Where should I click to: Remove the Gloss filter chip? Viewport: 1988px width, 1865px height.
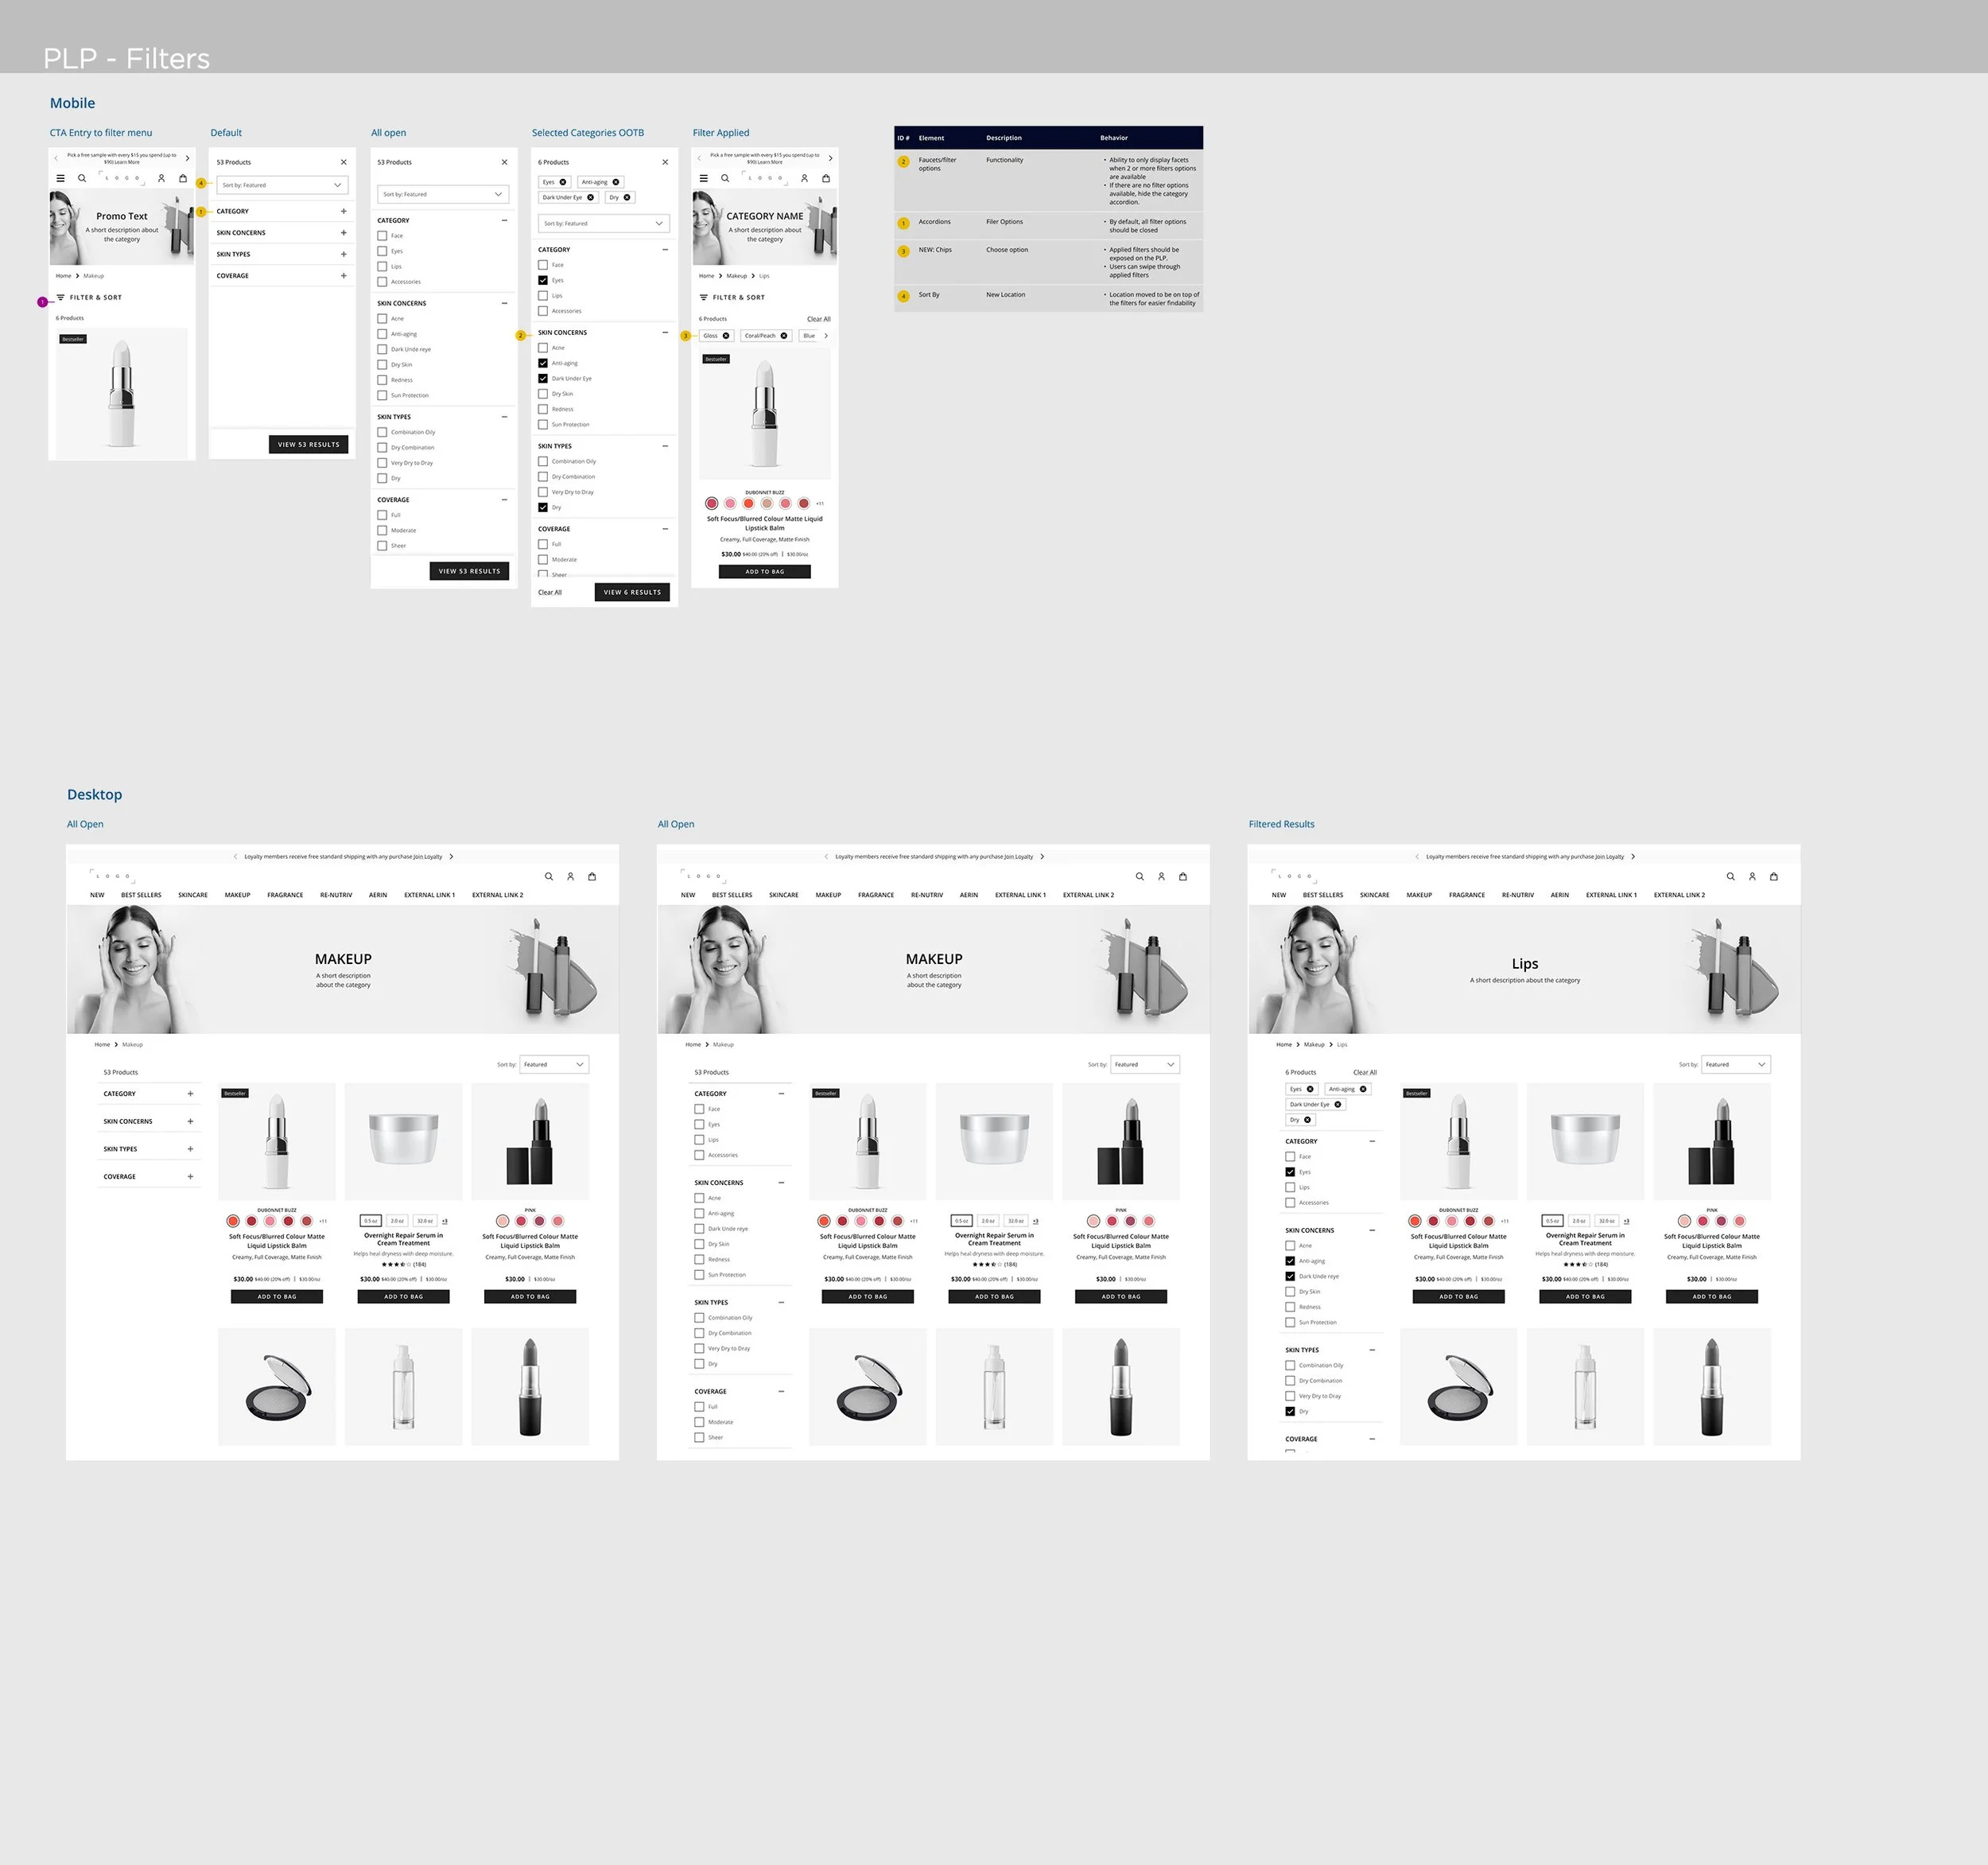726,336
